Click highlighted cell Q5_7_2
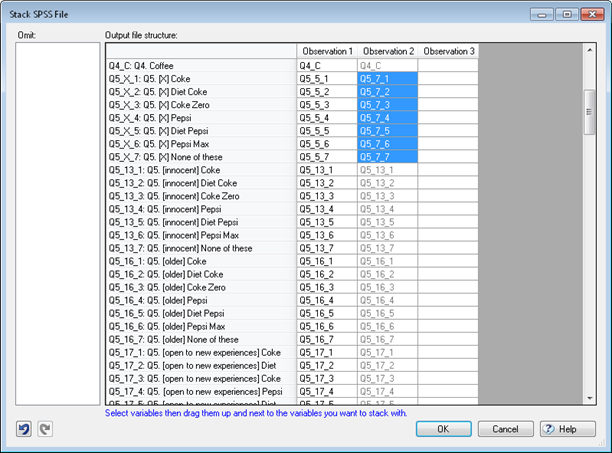Image resolution: width=612 pixels, height=453 pixels. pyautogui.click(x=388, y=92)
